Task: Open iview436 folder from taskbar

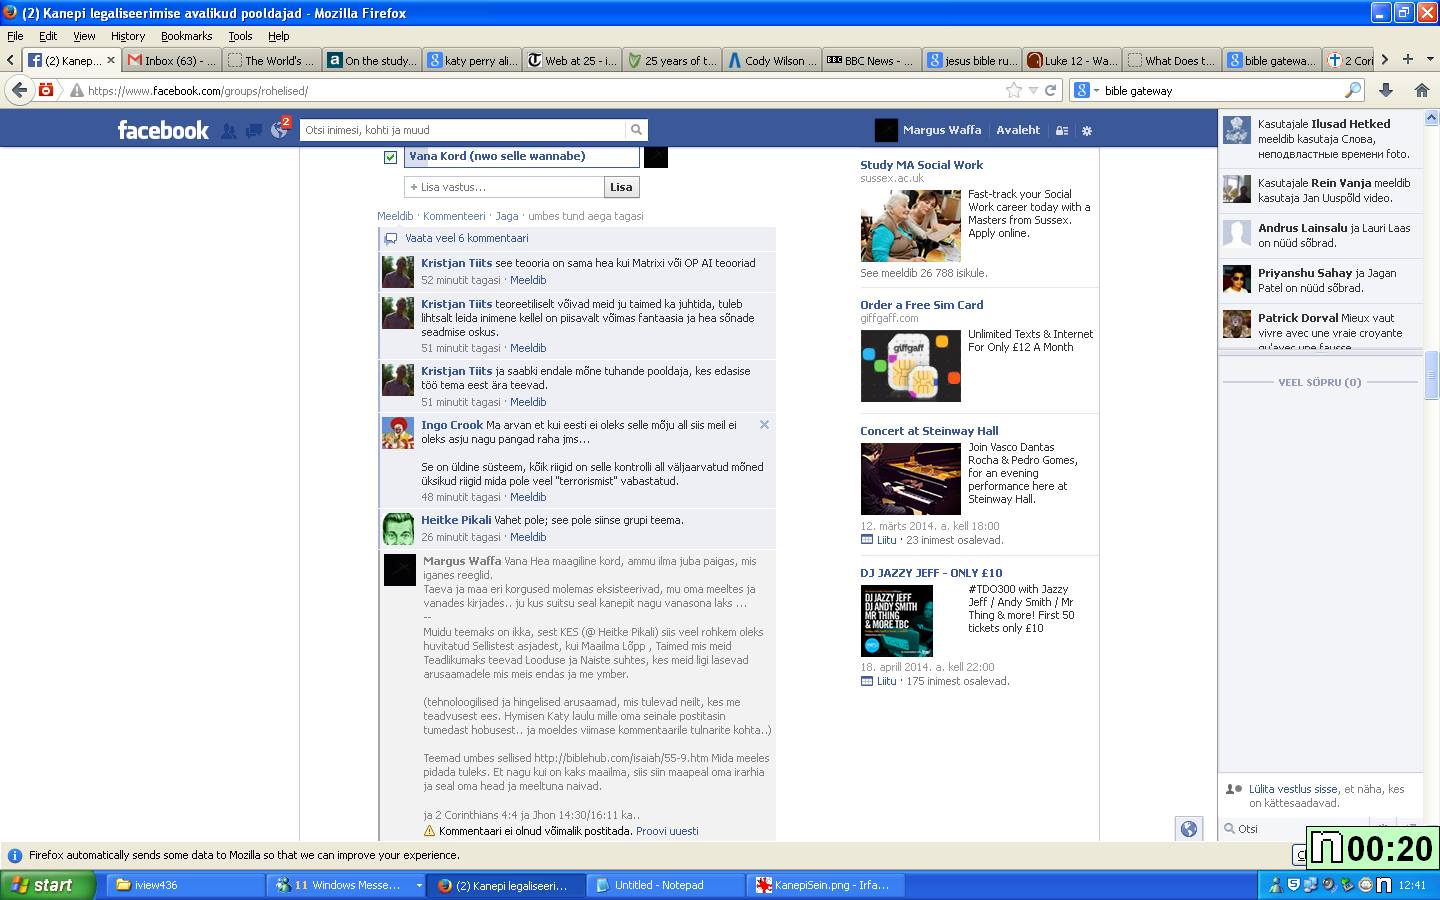Action: 186,885
